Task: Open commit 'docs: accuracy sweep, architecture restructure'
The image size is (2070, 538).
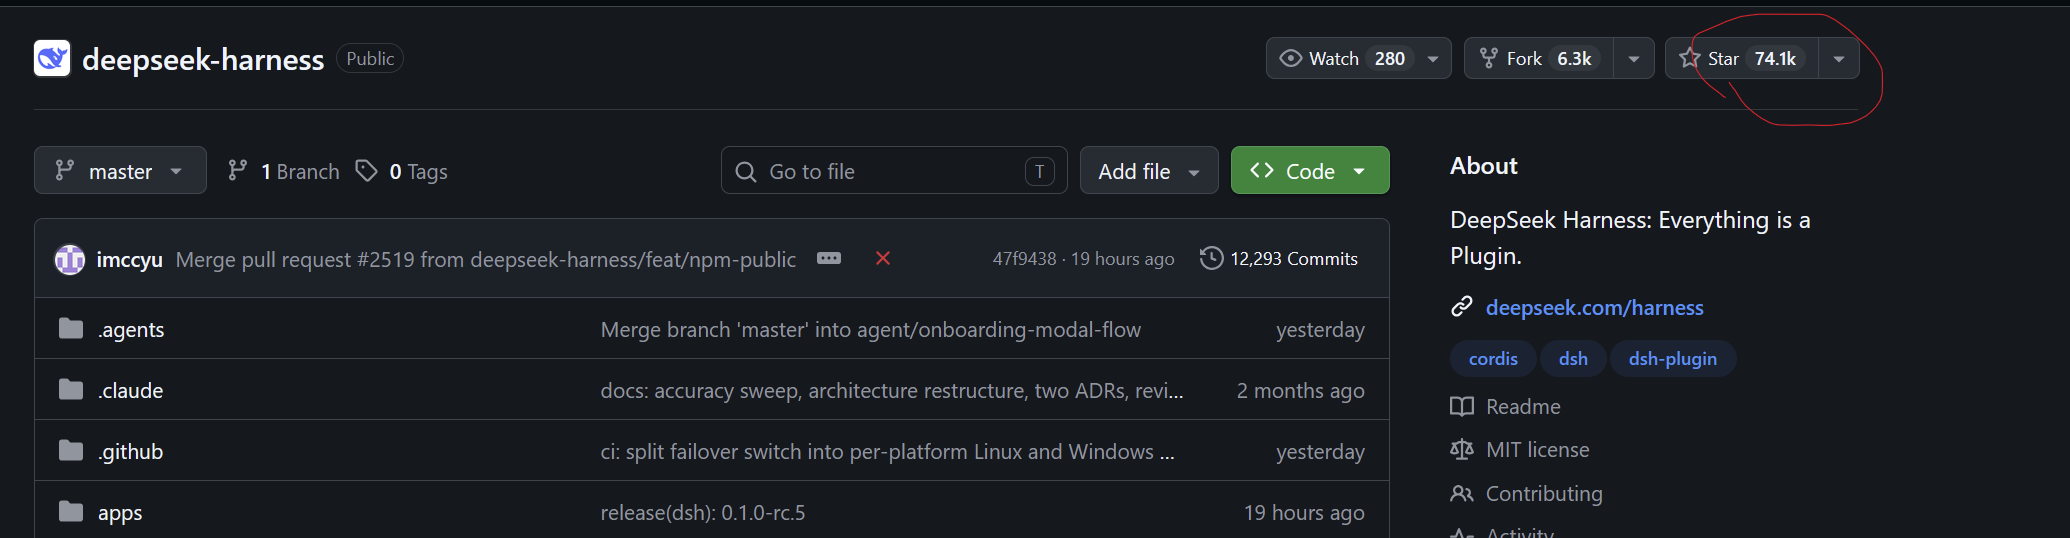Action: pos(892,390)
